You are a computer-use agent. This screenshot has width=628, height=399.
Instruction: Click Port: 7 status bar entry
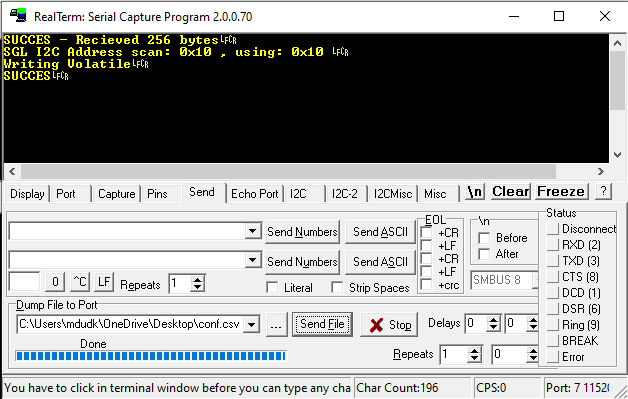tap(578, 388)
